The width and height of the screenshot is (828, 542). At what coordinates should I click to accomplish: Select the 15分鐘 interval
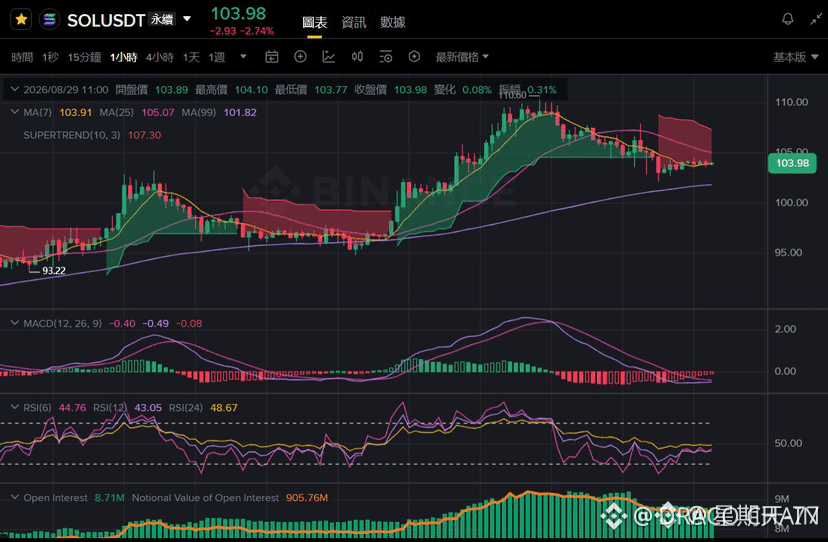[x=84, y=57]
